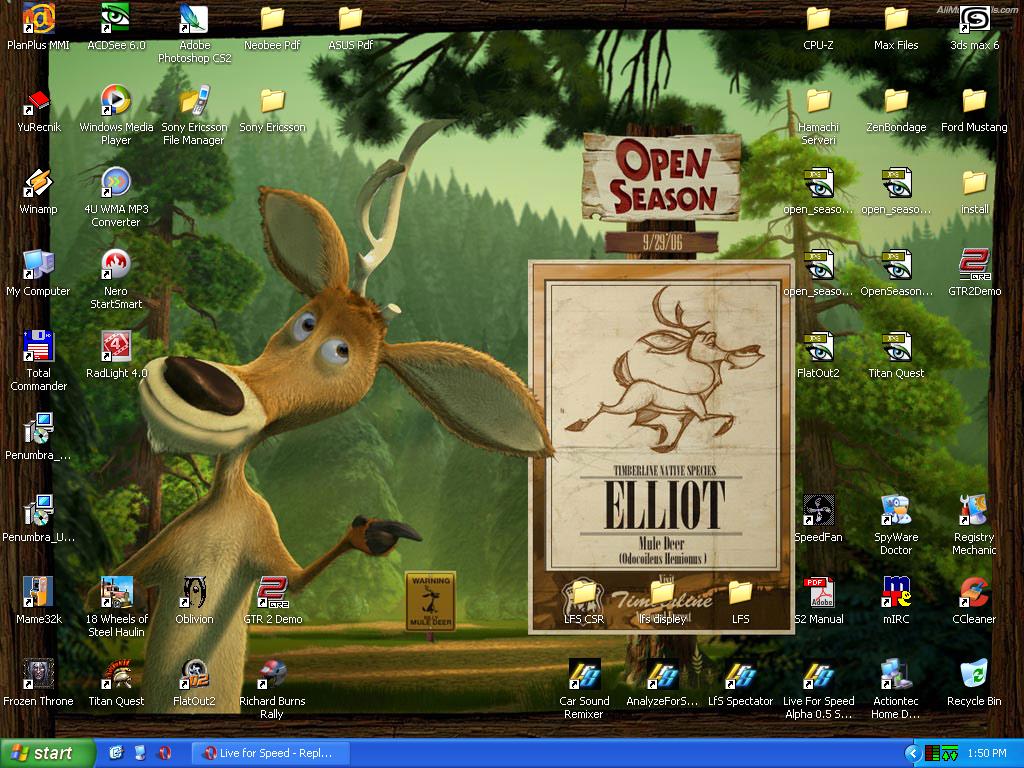Click the red and green bars tray icon

click(x=933, y=753)
